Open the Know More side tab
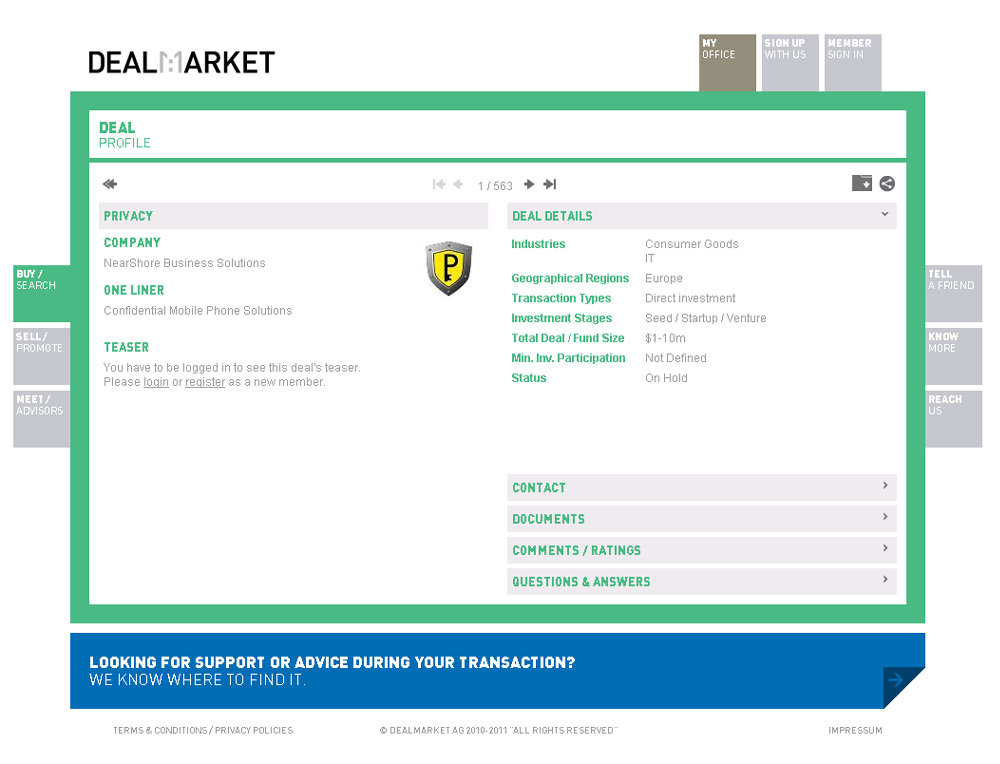Viewport: 1000px width, 764px height. [953, 356]
